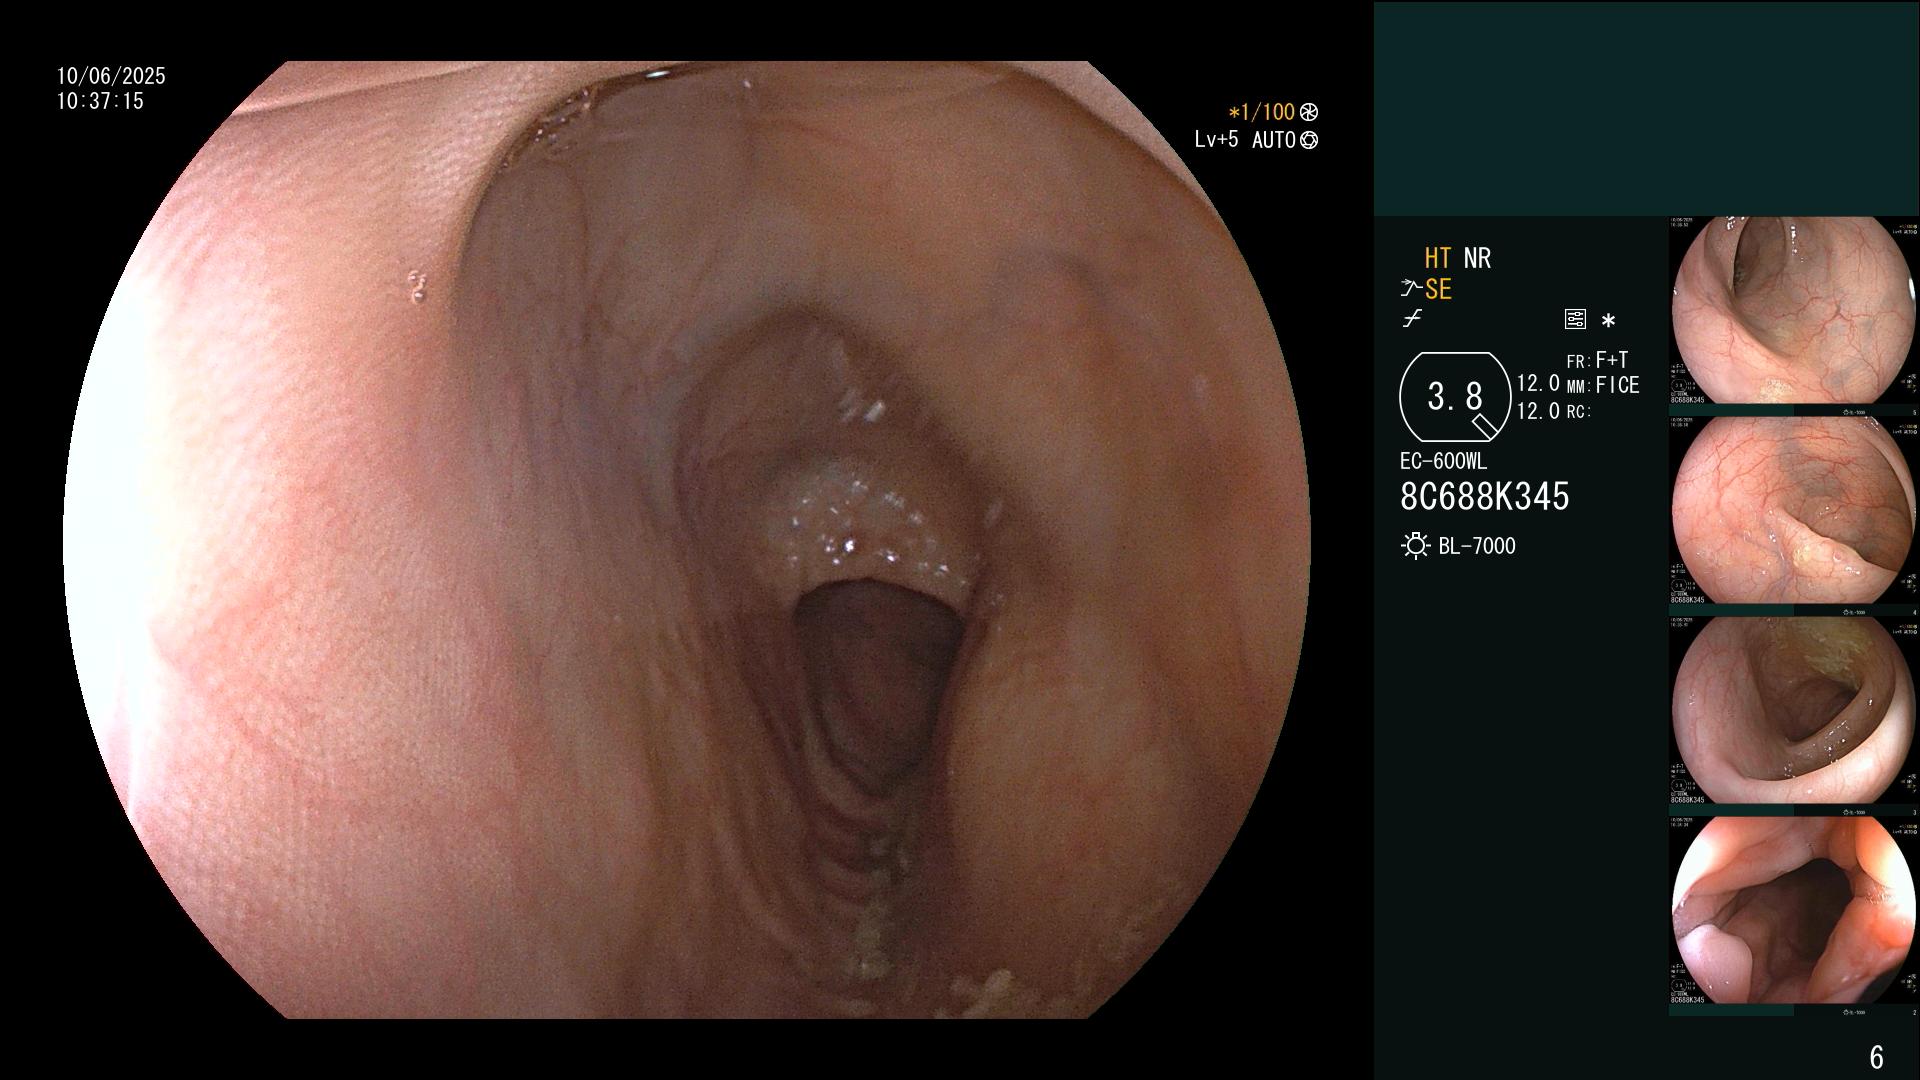The image size is (1920, 1080).
Task: Open the first captured thumbnail with red vessels
Action: (1794, 311)
